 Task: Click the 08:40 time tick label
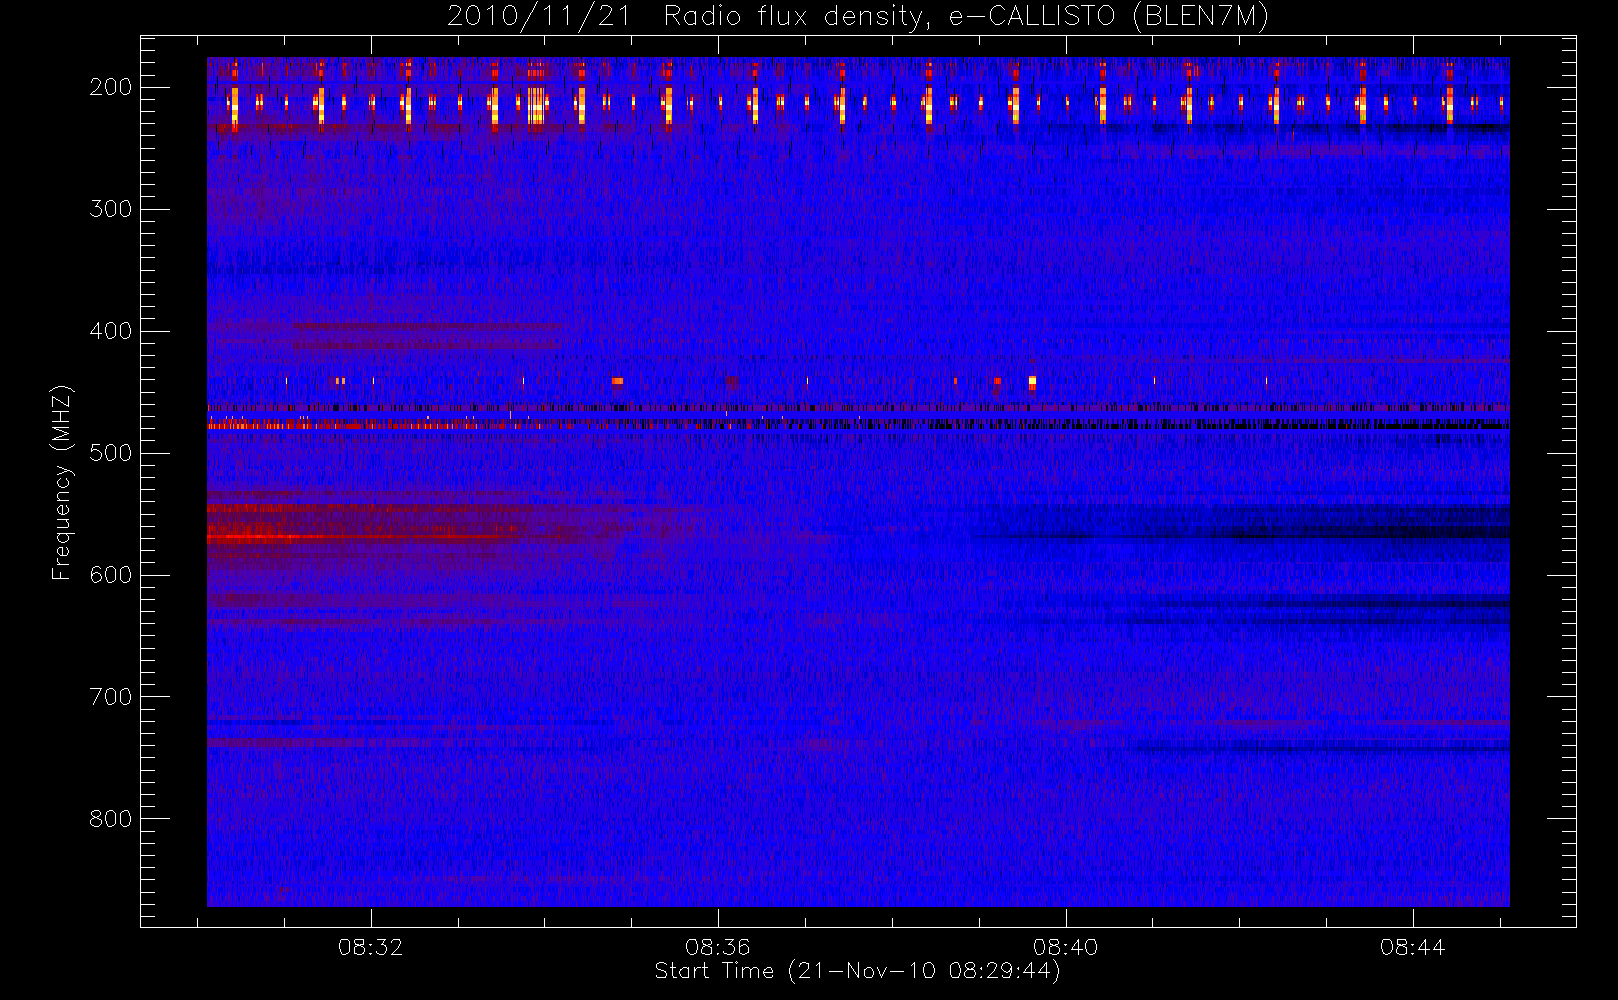(1065, 947)
